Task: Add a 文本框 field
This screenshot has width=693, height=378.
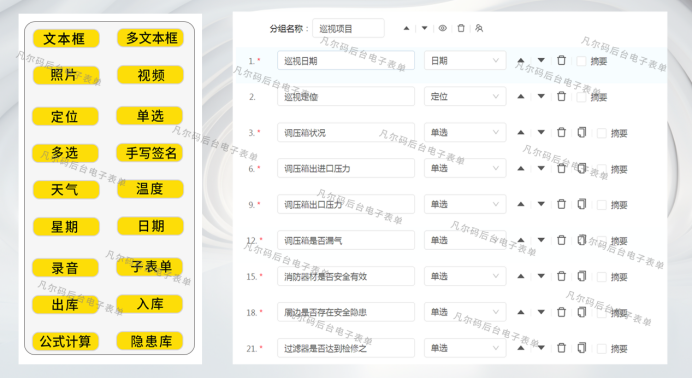Action: coord(65,38)
